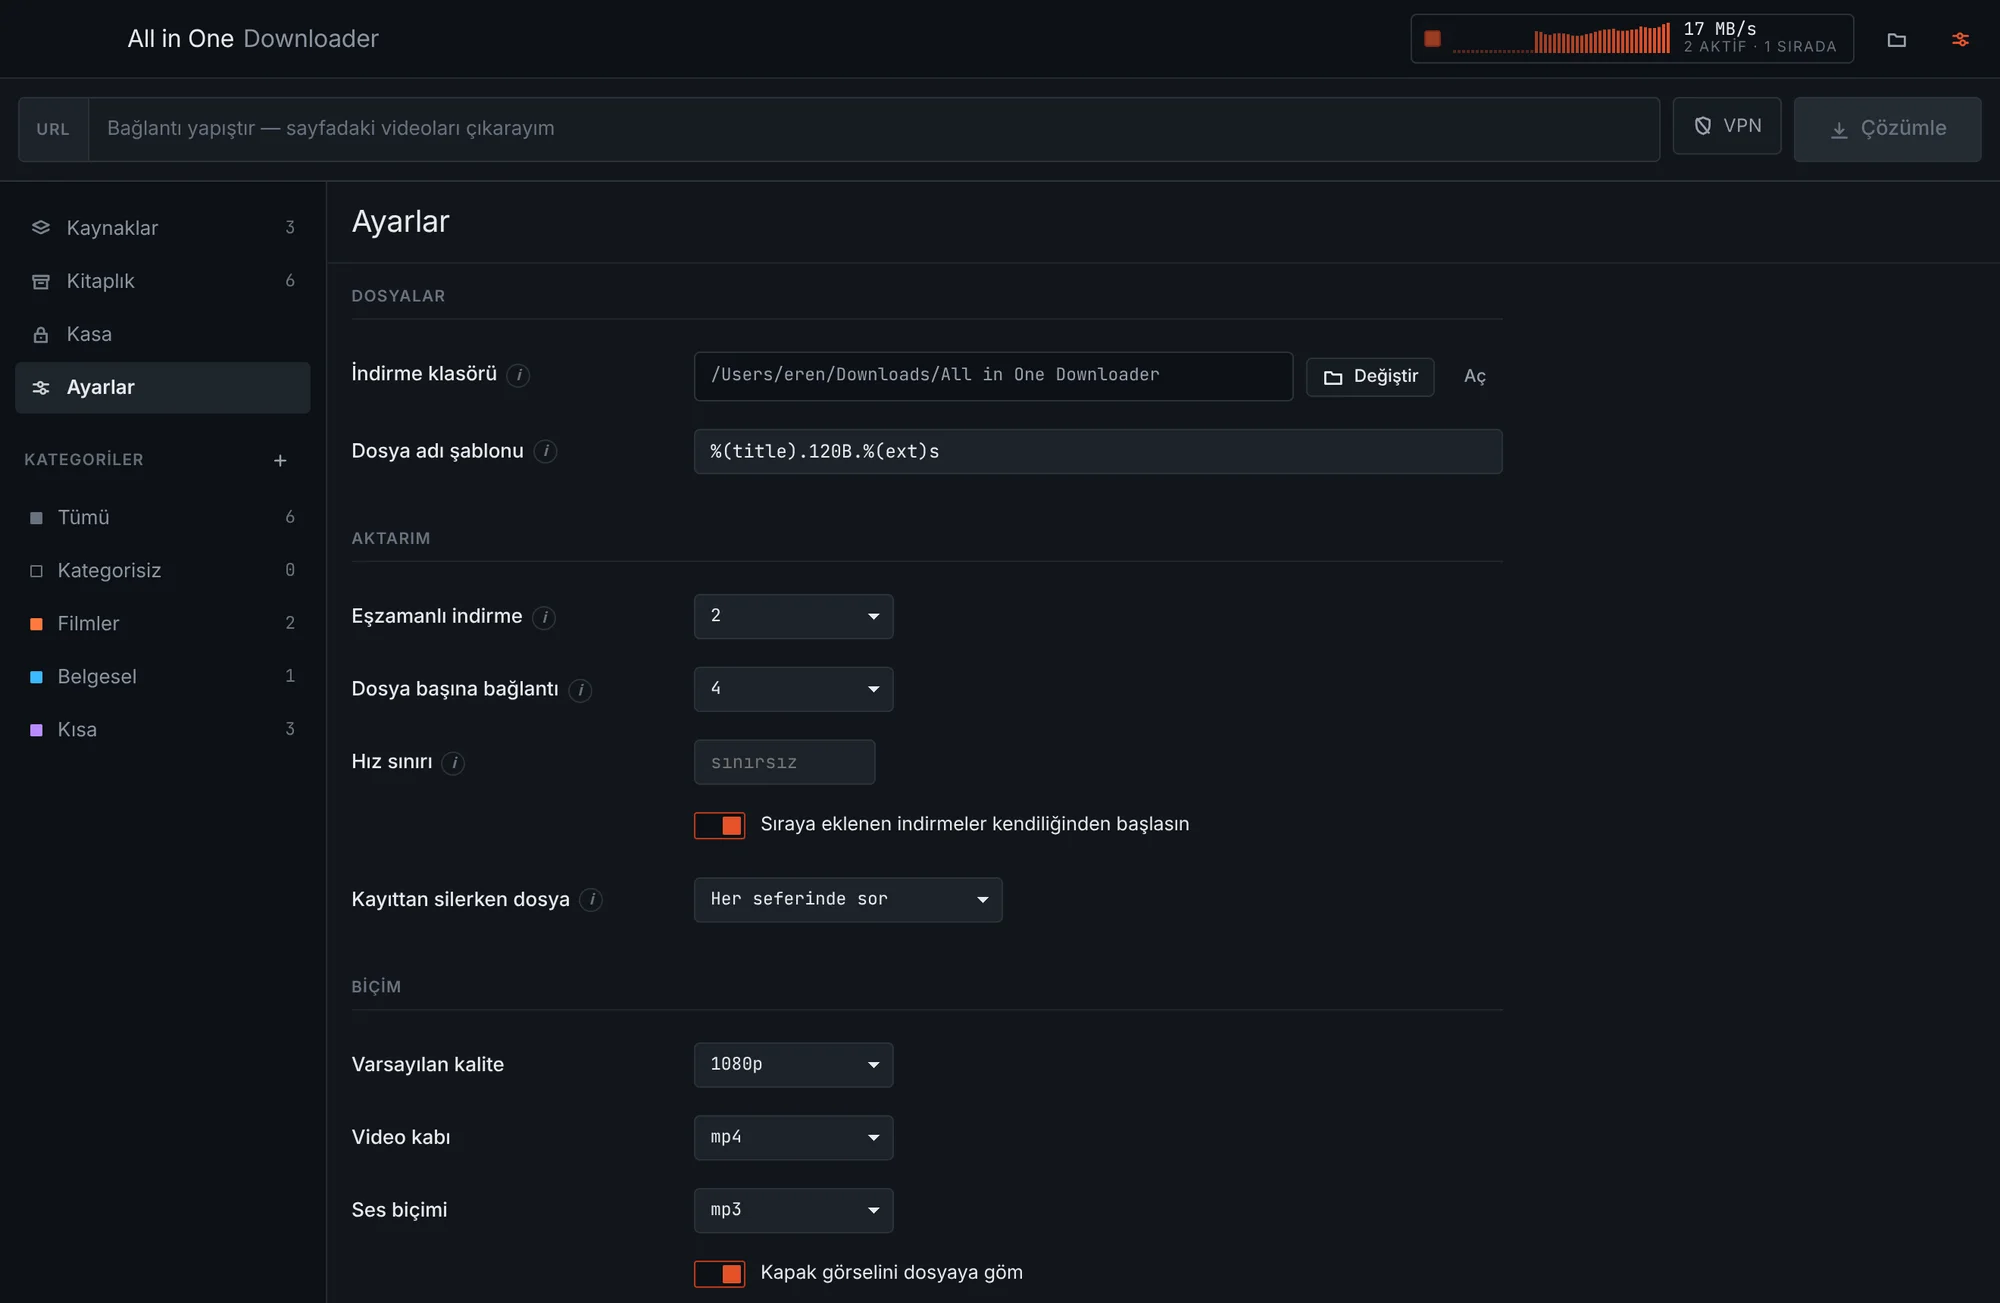
Task: Select Ayarlar in the sidebar
Action: pos(163,387)
